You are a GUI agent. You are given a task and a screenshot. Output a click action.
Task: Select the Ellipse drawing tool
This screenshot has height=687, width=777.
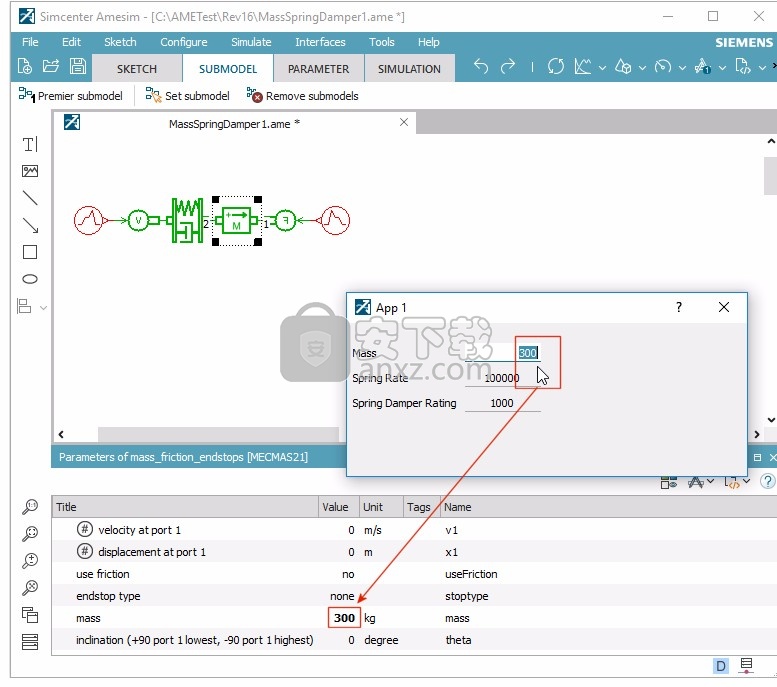(x=30, y=279)
